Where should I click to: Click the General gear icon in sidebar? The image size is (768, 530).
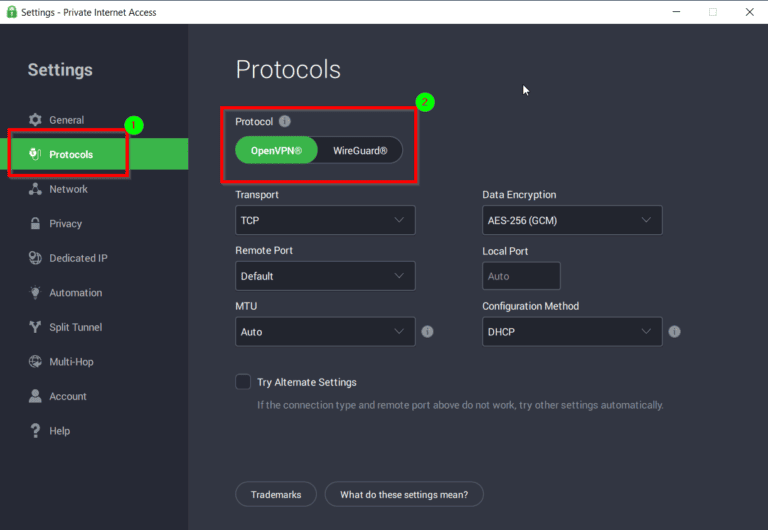pos(35,120)
